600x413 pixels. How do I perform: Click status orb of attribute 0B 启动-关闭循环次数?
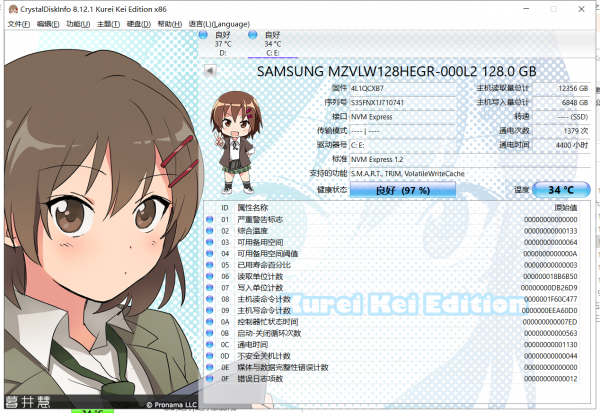pyautogui.click(x=209, y=333)
